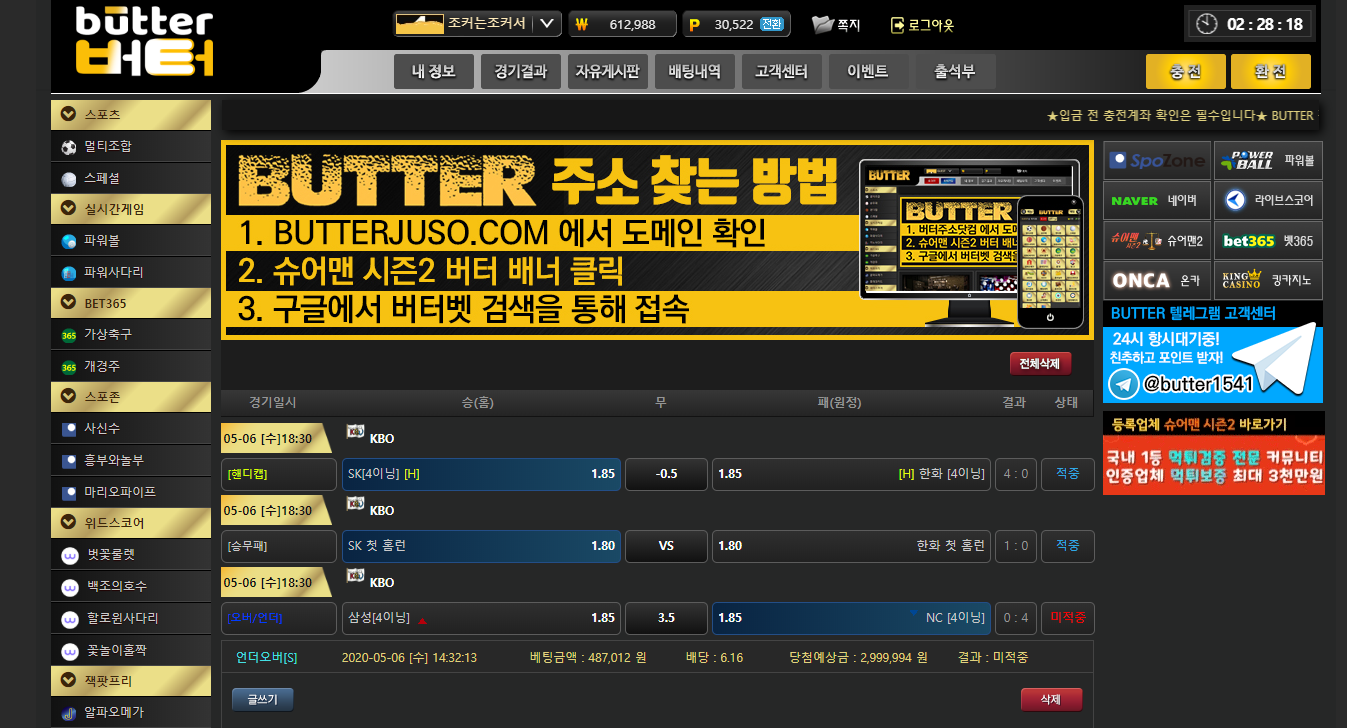
Task: Select the SK[4이닝] 1.85 odds cell
Action: (482, 474)
